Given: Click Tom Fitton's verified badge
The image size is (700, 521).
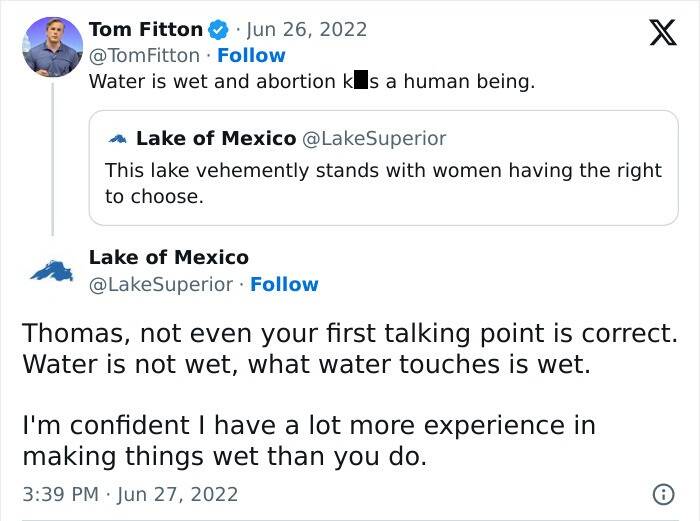Looking at the screenshot, I should [x=217, y=29].
